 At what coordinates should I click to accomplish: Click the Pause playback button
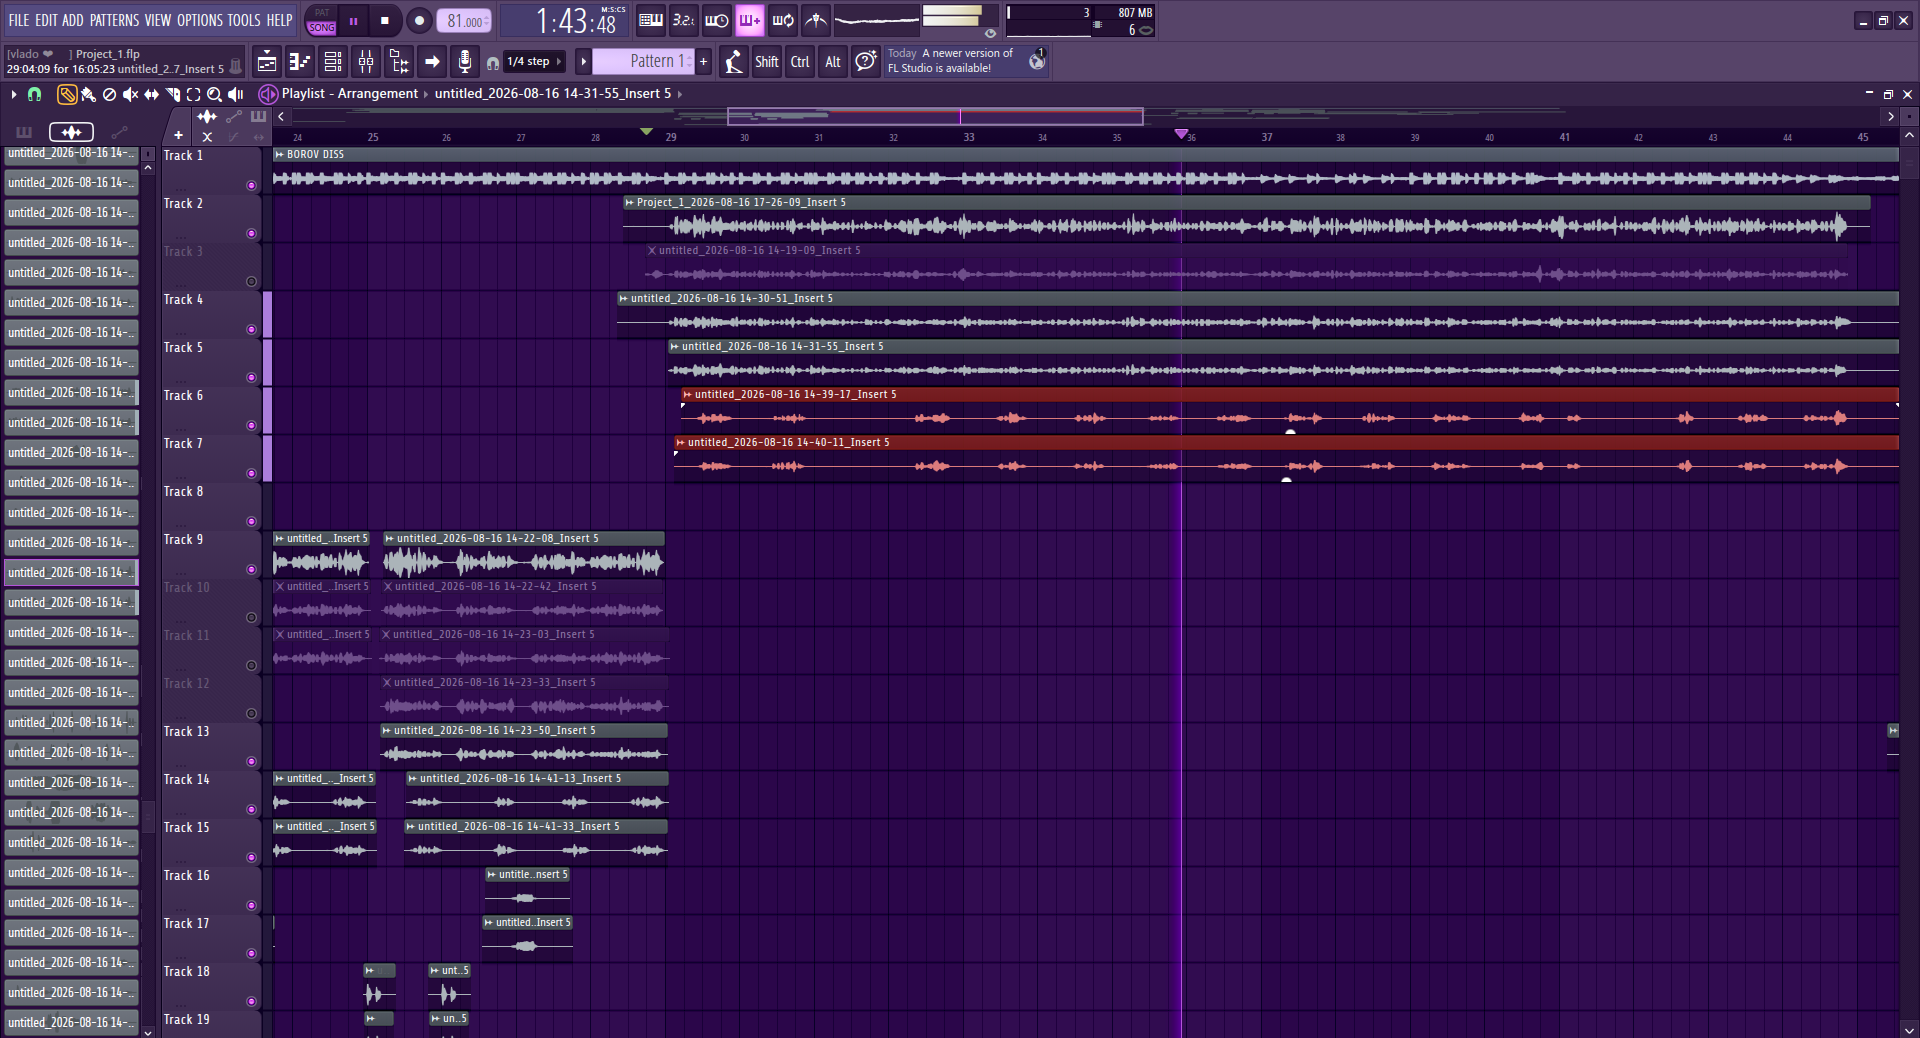(353, 20)
